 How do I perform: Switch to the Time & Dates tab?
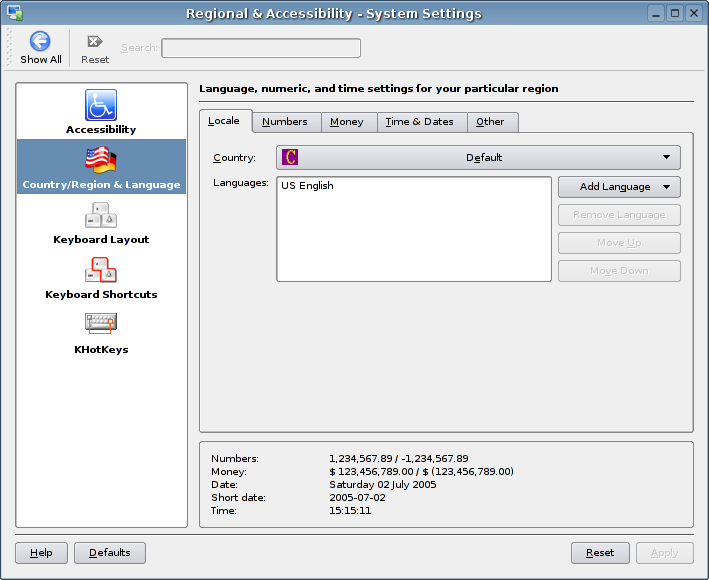420,122
